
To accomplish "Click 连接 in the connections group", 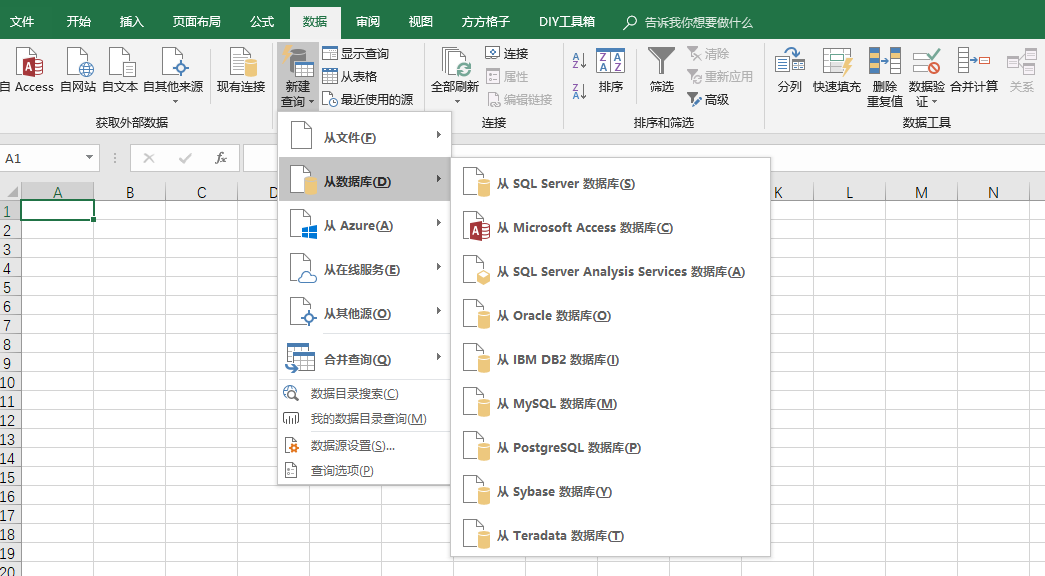I will (507, 53).
